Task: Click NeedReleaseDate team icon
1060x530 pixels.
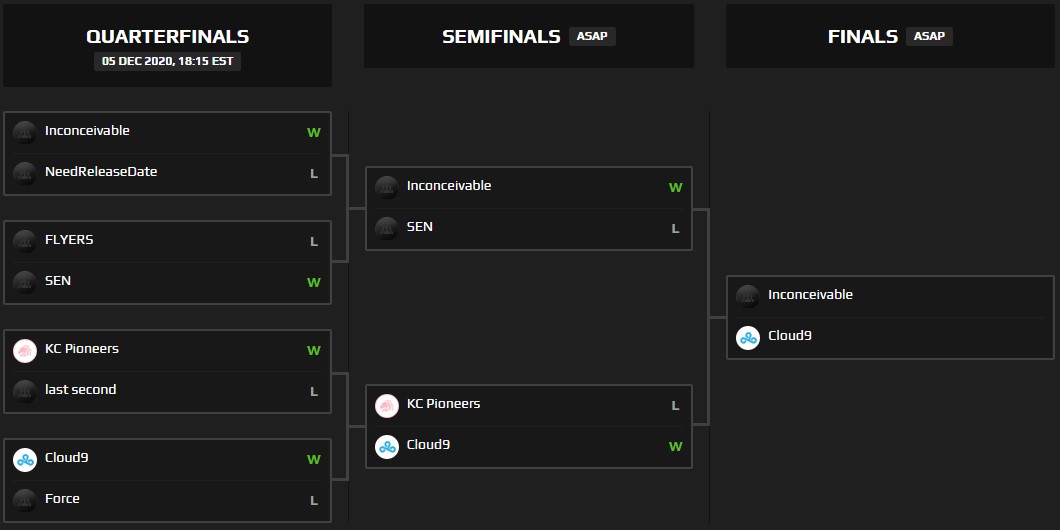Action: tap(25, 174)
